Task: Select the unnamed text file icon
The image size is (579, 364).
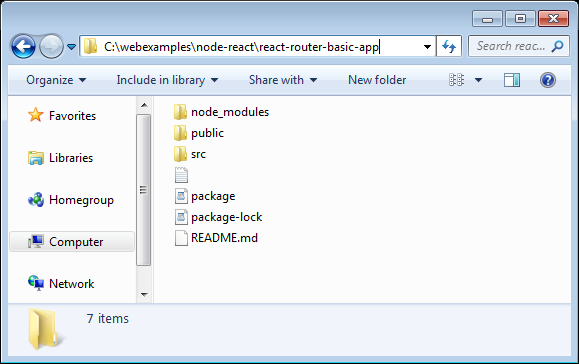Action: tap(181, 175)
